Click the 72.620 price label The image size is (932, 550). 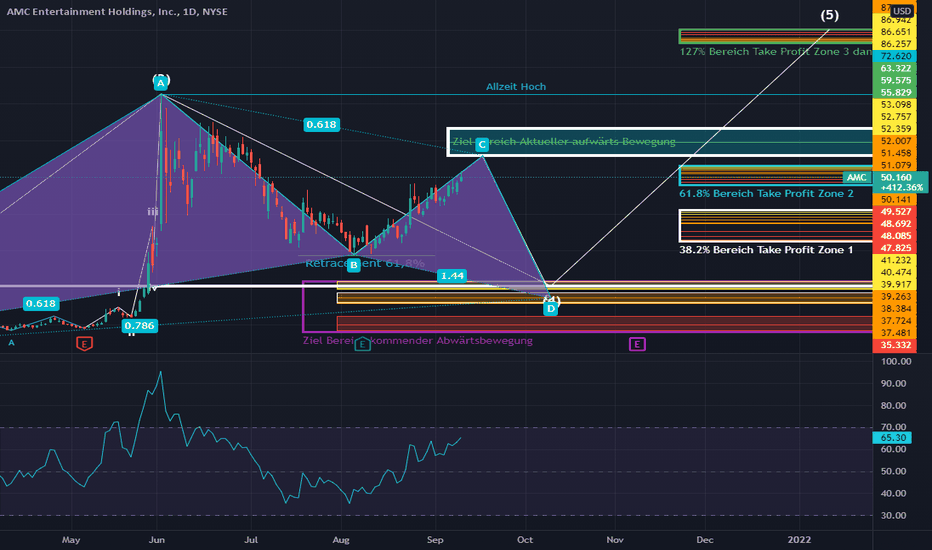pos(896,56)
